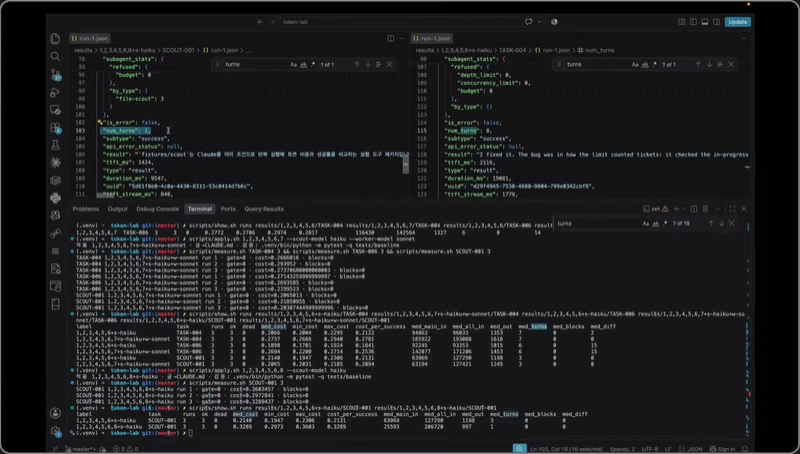
Task: Close the right editor find widget
Action: click(731, 64)
